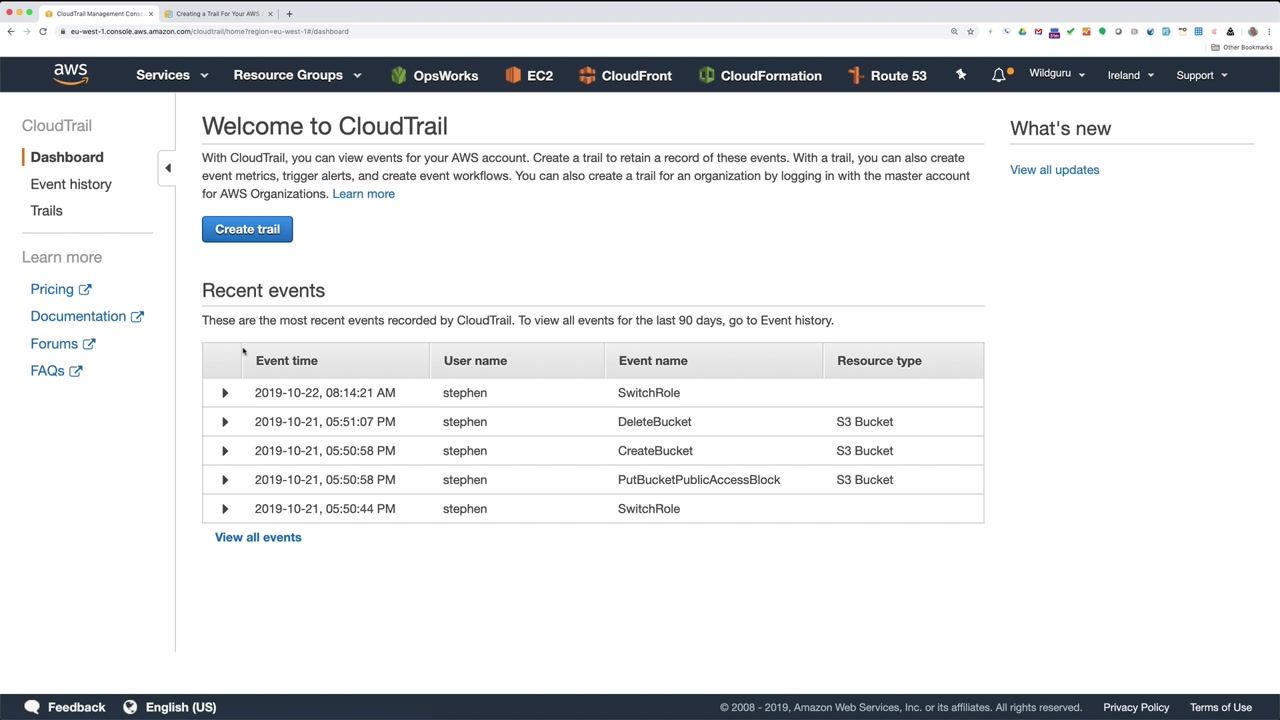The width and height of the screenshot is (1280, 720).
Task: Open the CloudFormation shortcut icon
Action: (707, 75)
